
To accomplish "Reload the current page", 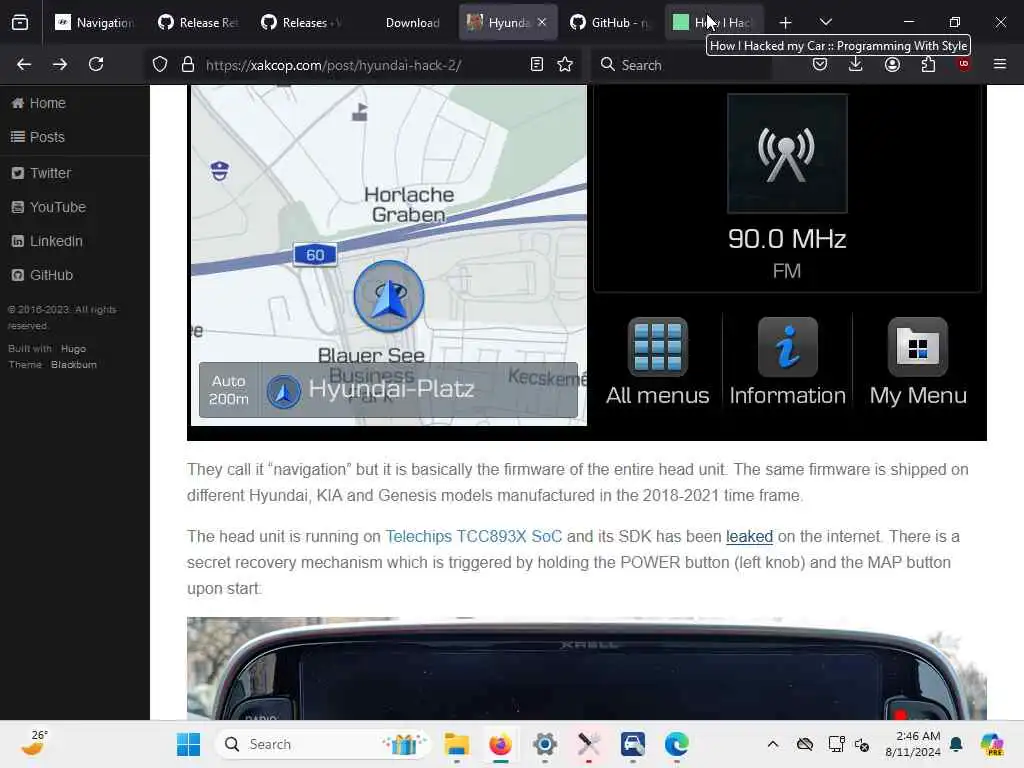I will (x=96, y=64).
